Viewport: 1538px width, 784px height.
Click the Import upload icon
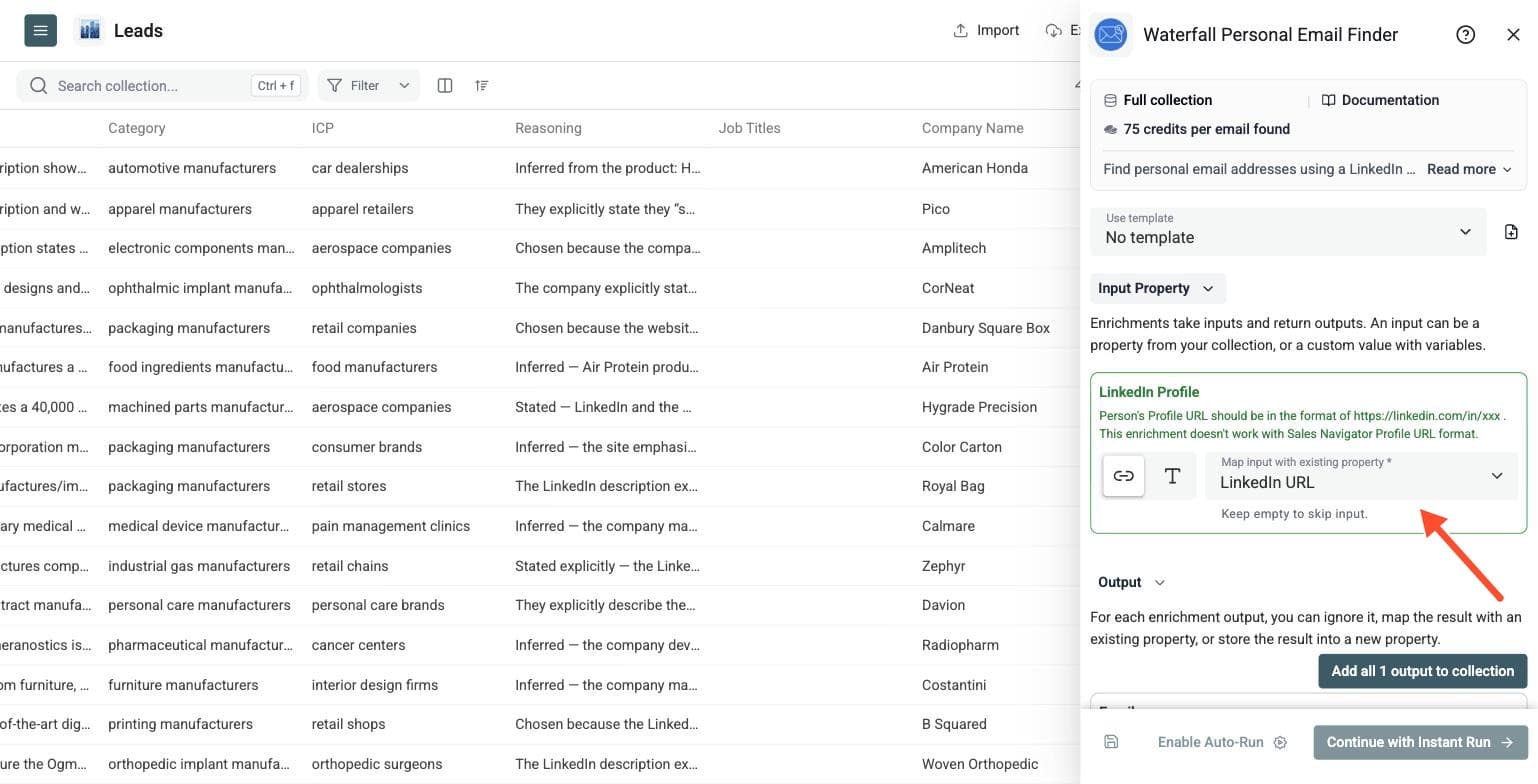coord(960,30)
